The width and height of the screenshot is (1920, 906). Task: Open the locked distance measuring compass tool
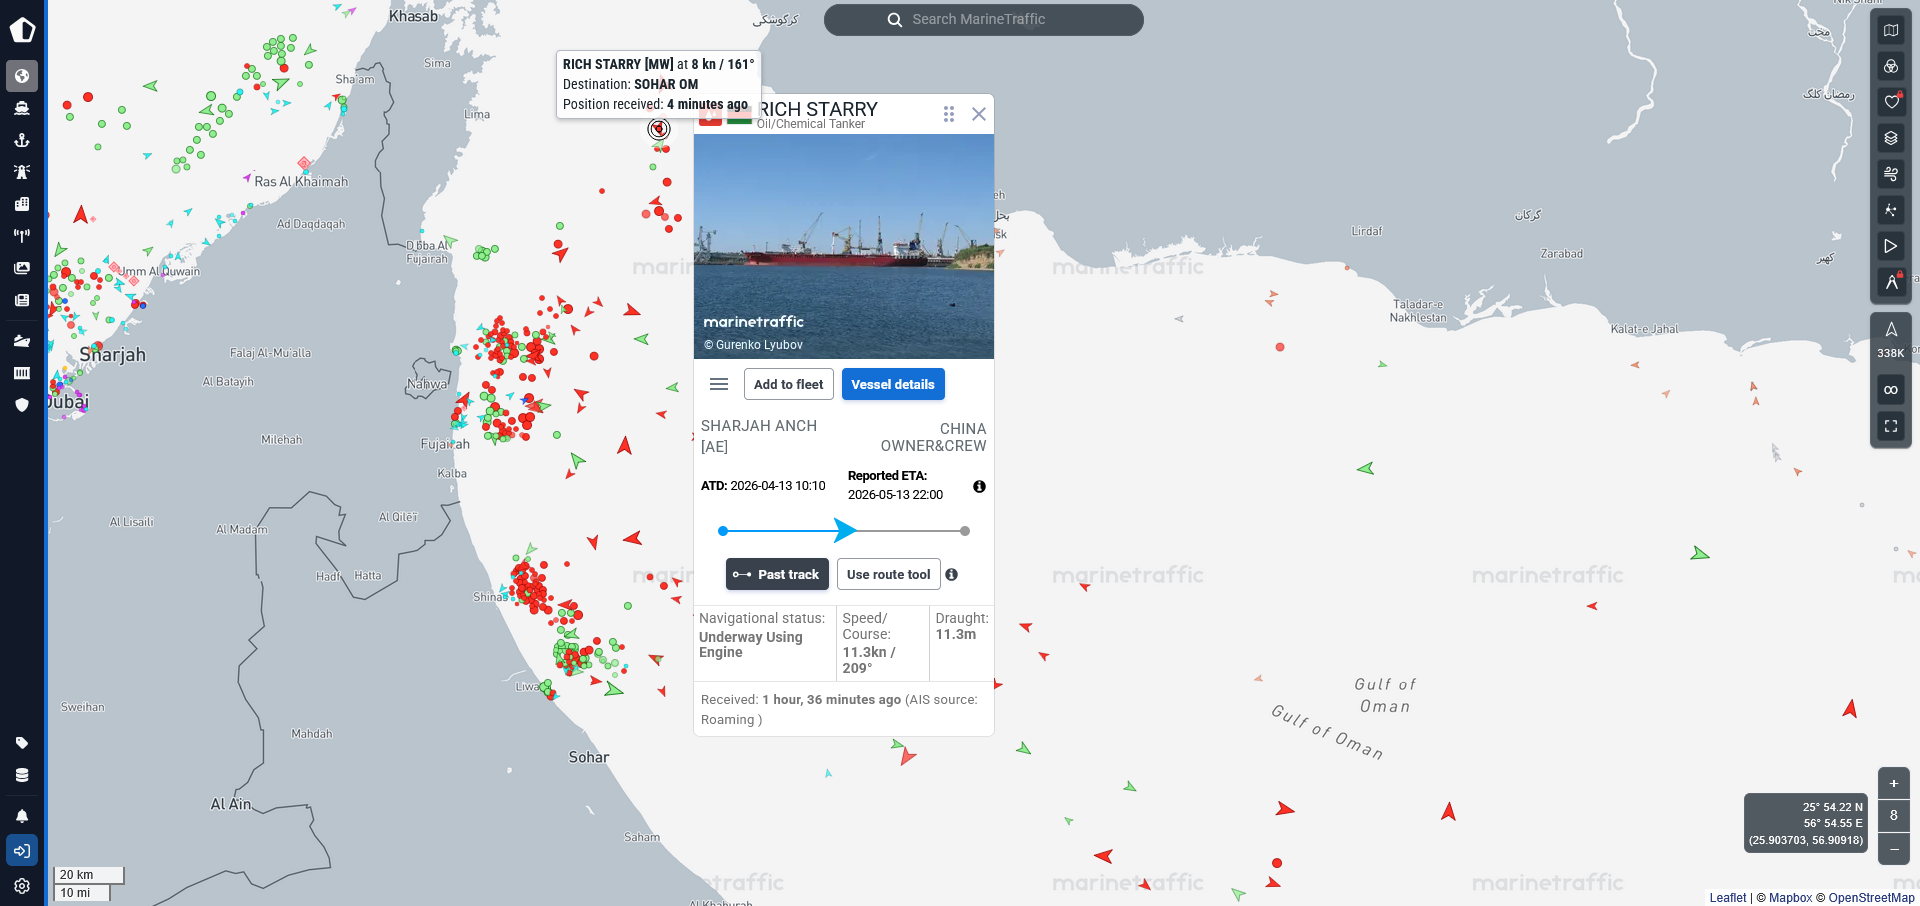coord(1891,282)
